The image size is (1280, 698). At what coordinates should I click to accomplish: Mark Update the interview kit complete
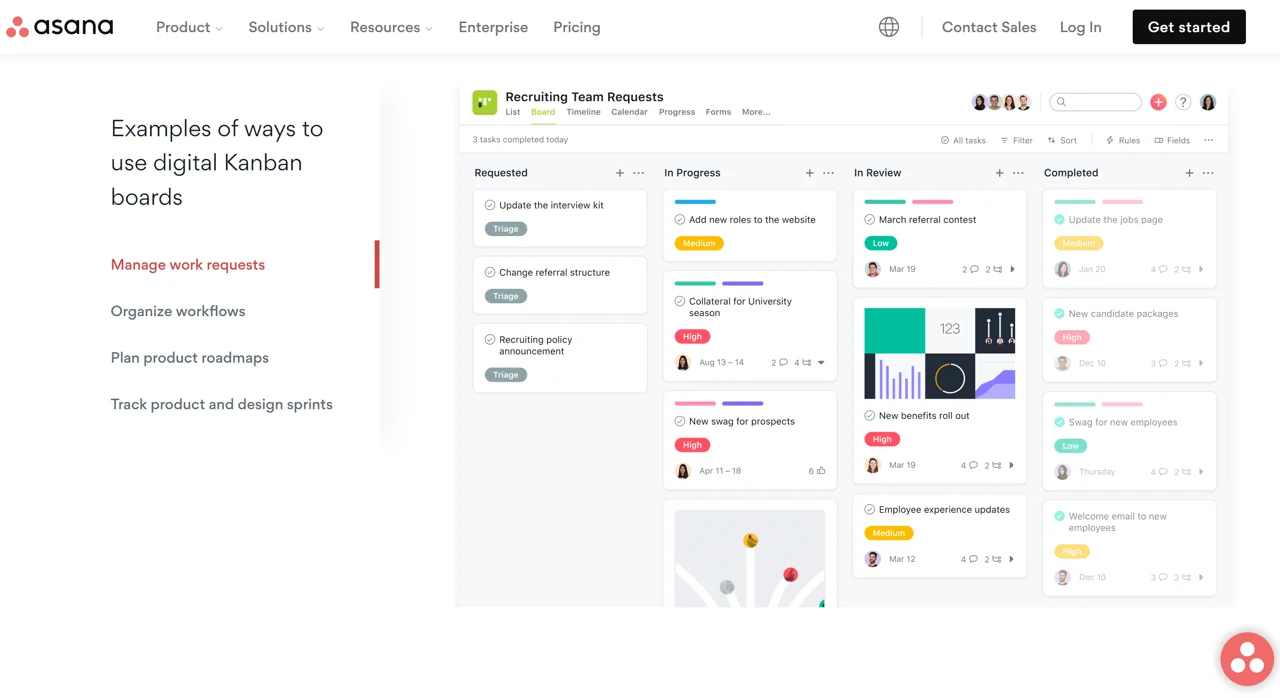tap(490, 205)
